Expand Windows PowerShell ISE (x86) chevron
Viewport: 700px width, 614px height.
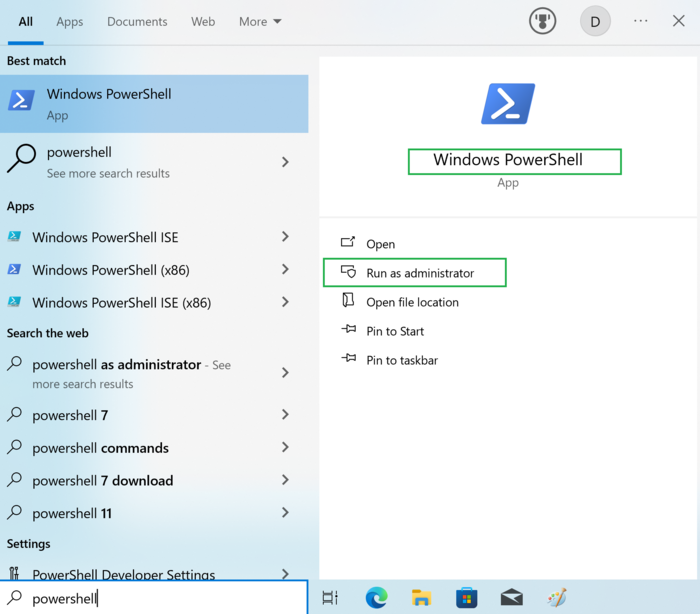click(x=285, y=302)
